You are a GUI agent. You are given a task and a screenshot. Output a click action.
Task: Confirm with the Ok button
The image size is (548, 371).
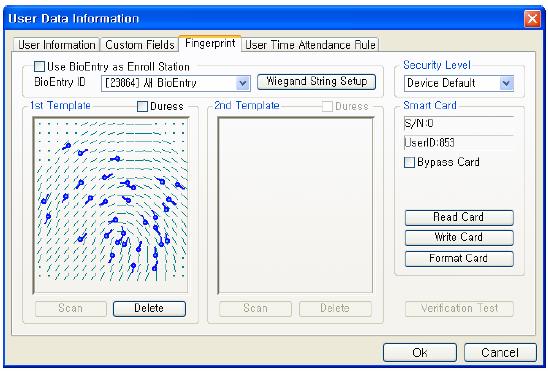[420, 352]
